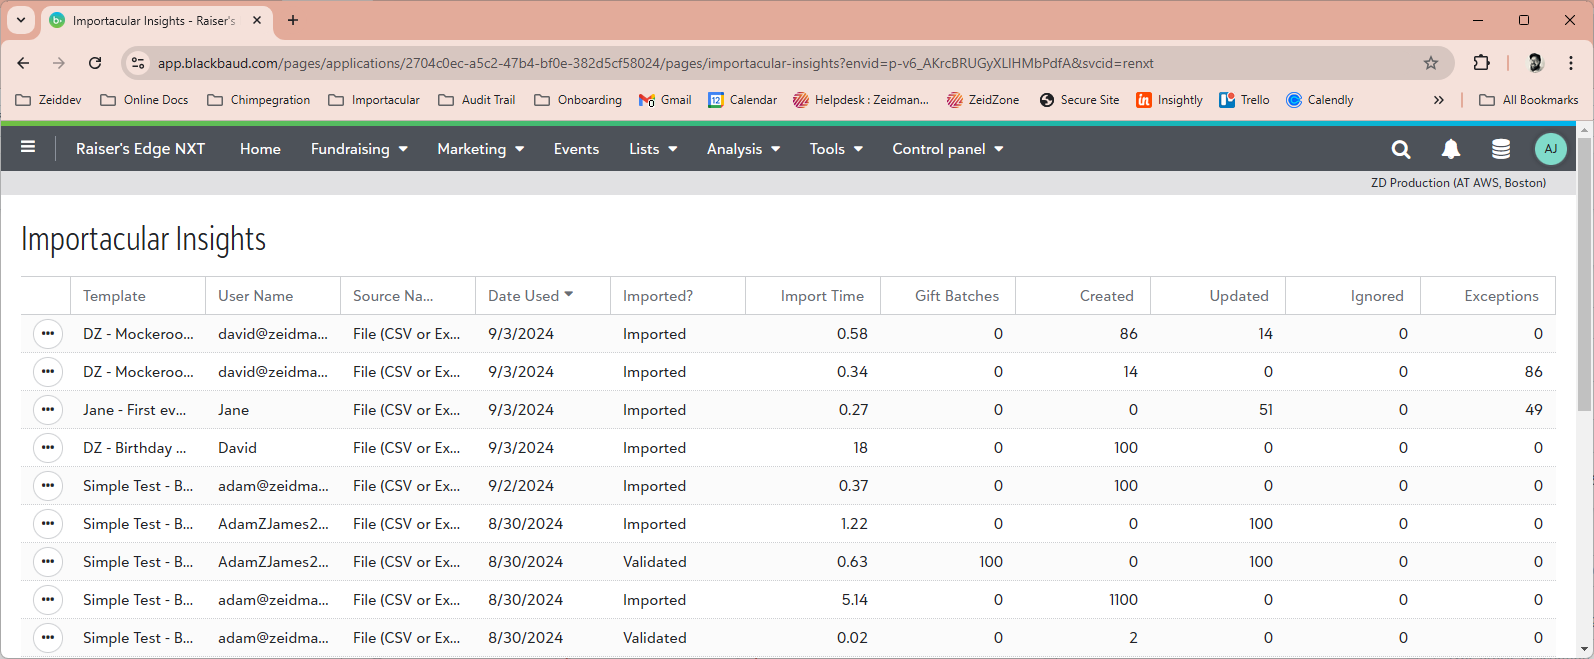Open row menu for 9/2/2024 Simple Test
This screenshot has height=659, width=1594.
coord(48,486)
